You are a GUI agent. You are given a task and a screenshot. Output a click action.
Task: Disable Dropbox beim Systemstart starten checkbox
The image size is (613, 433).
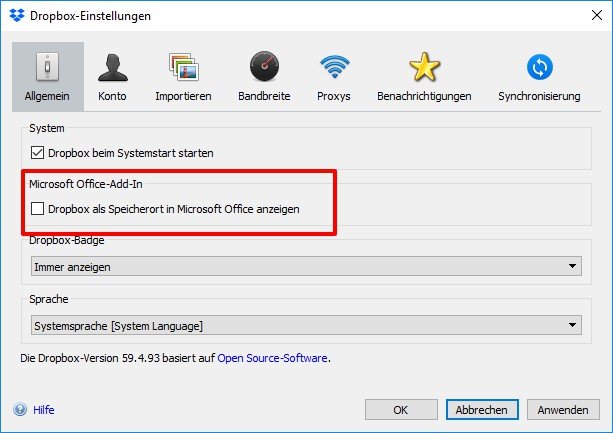(x=38, y=153)
